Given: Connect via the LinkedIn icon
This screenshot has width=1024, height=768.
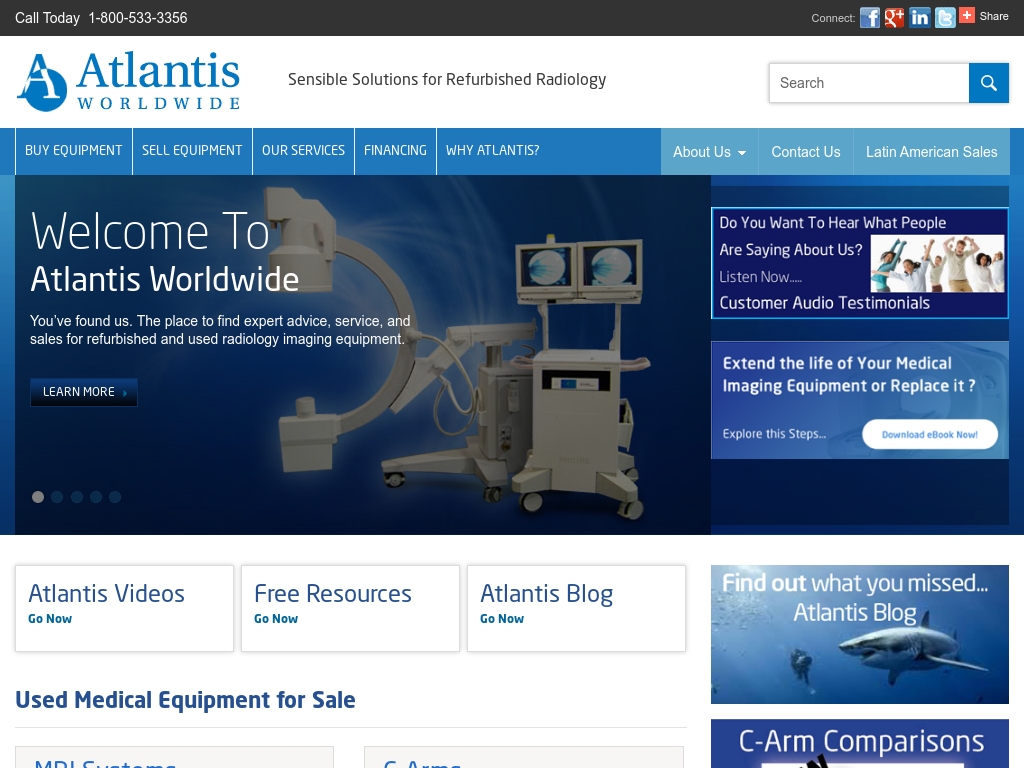Looking at the screenshot, I should point(919,17).
